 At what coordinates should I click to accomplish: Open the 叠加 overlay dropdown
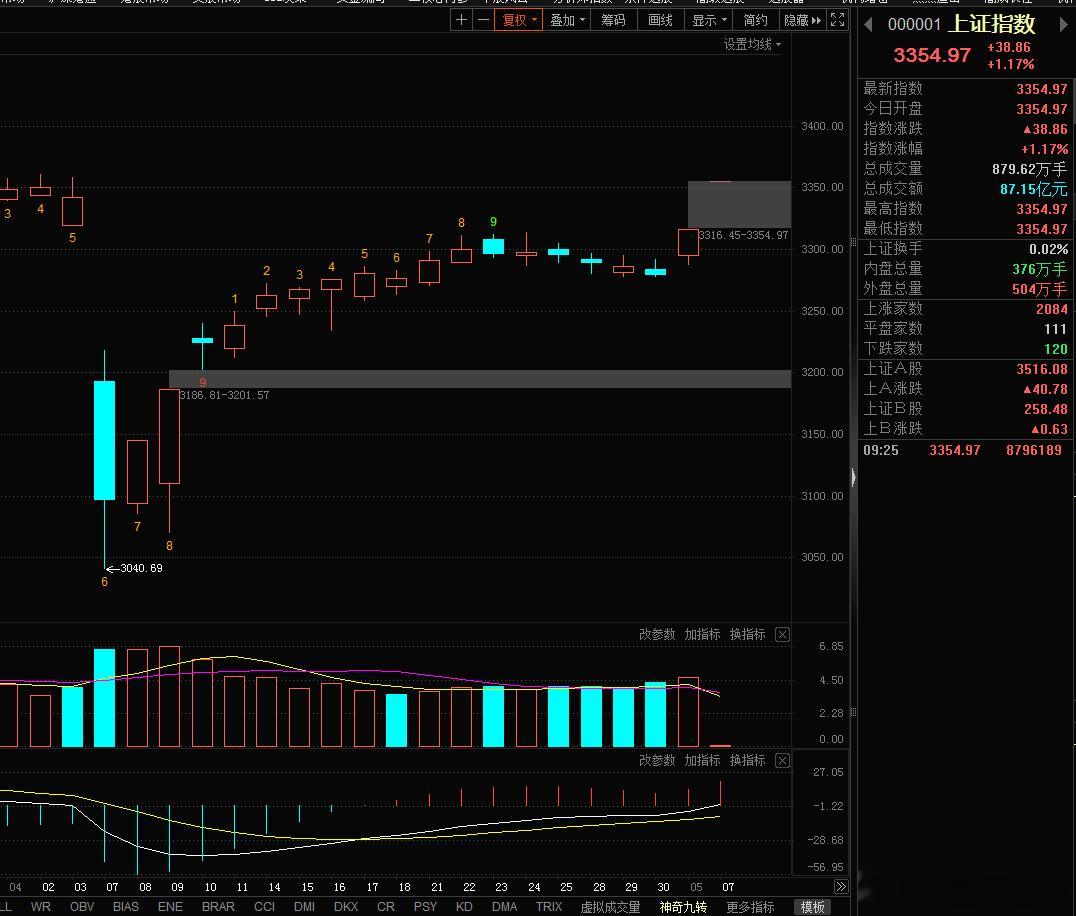[567, 20]
